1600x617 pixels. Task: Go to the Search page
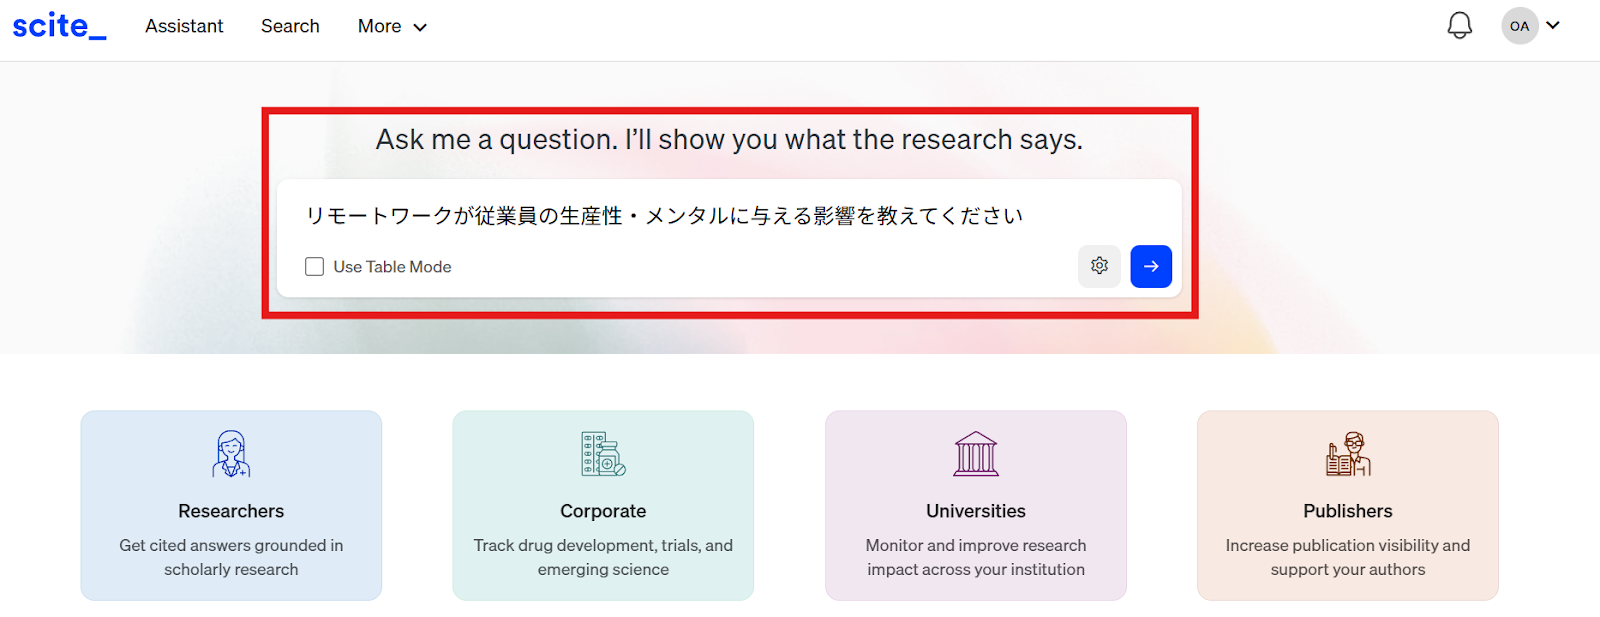pyautogui.click(x=290, y=26)
